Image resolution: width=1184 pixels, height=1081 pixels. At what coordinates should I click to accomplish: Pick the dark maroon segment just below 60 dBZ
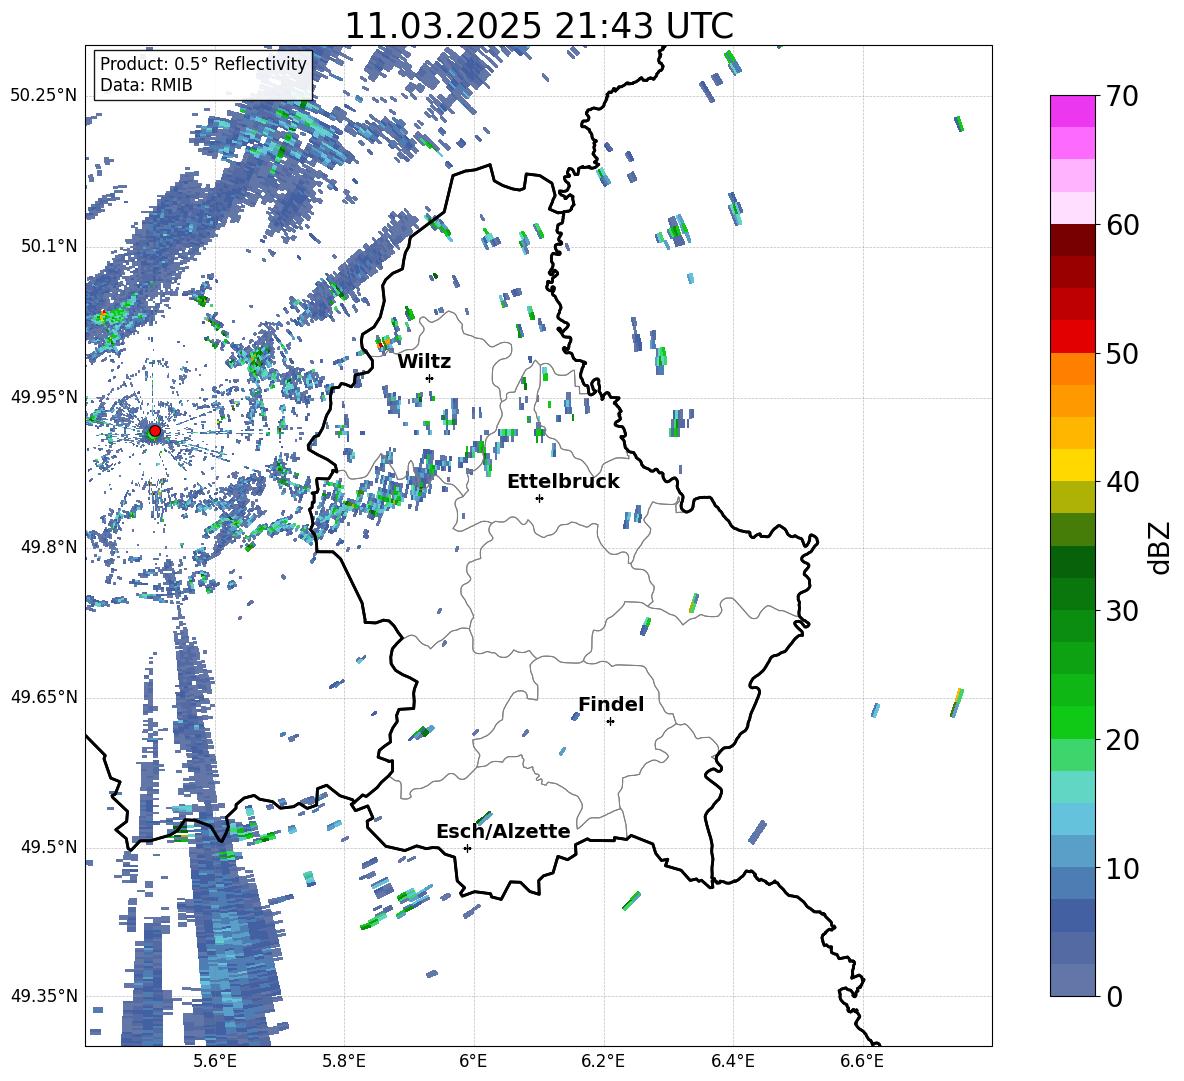pyautogui.click(x=1072, y=240)
